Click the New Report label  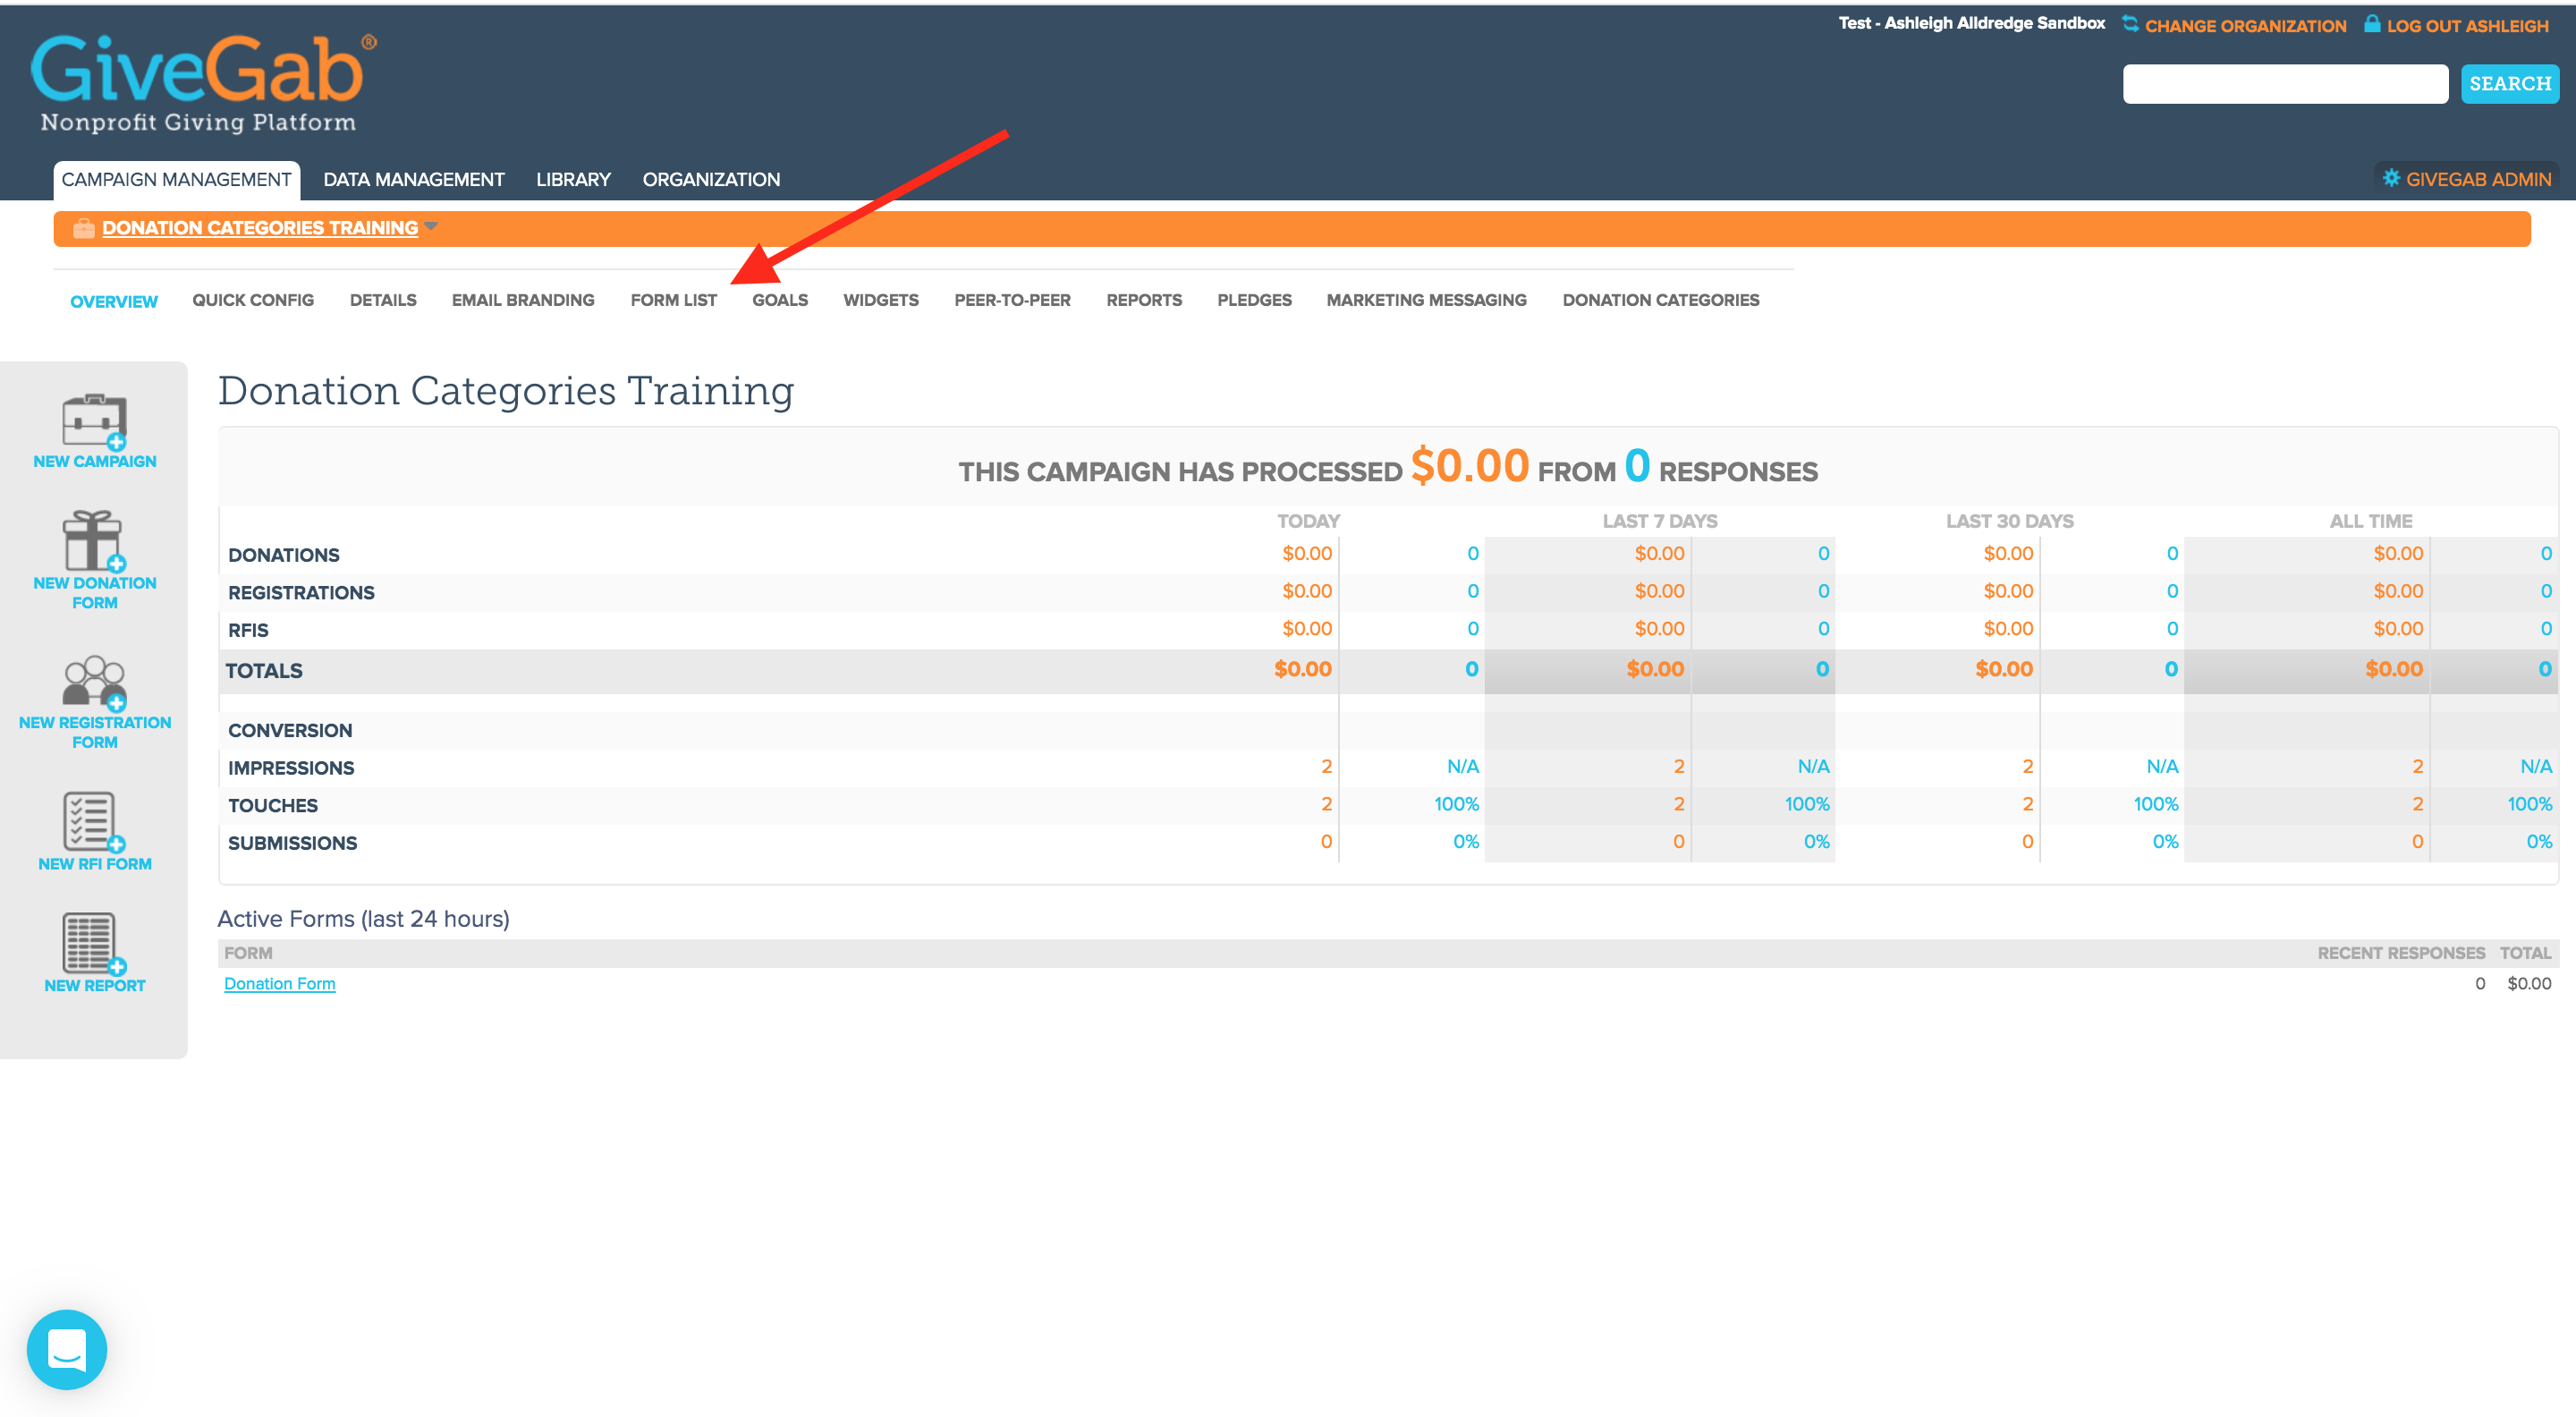pyautogui.click(x=95, y=985)
